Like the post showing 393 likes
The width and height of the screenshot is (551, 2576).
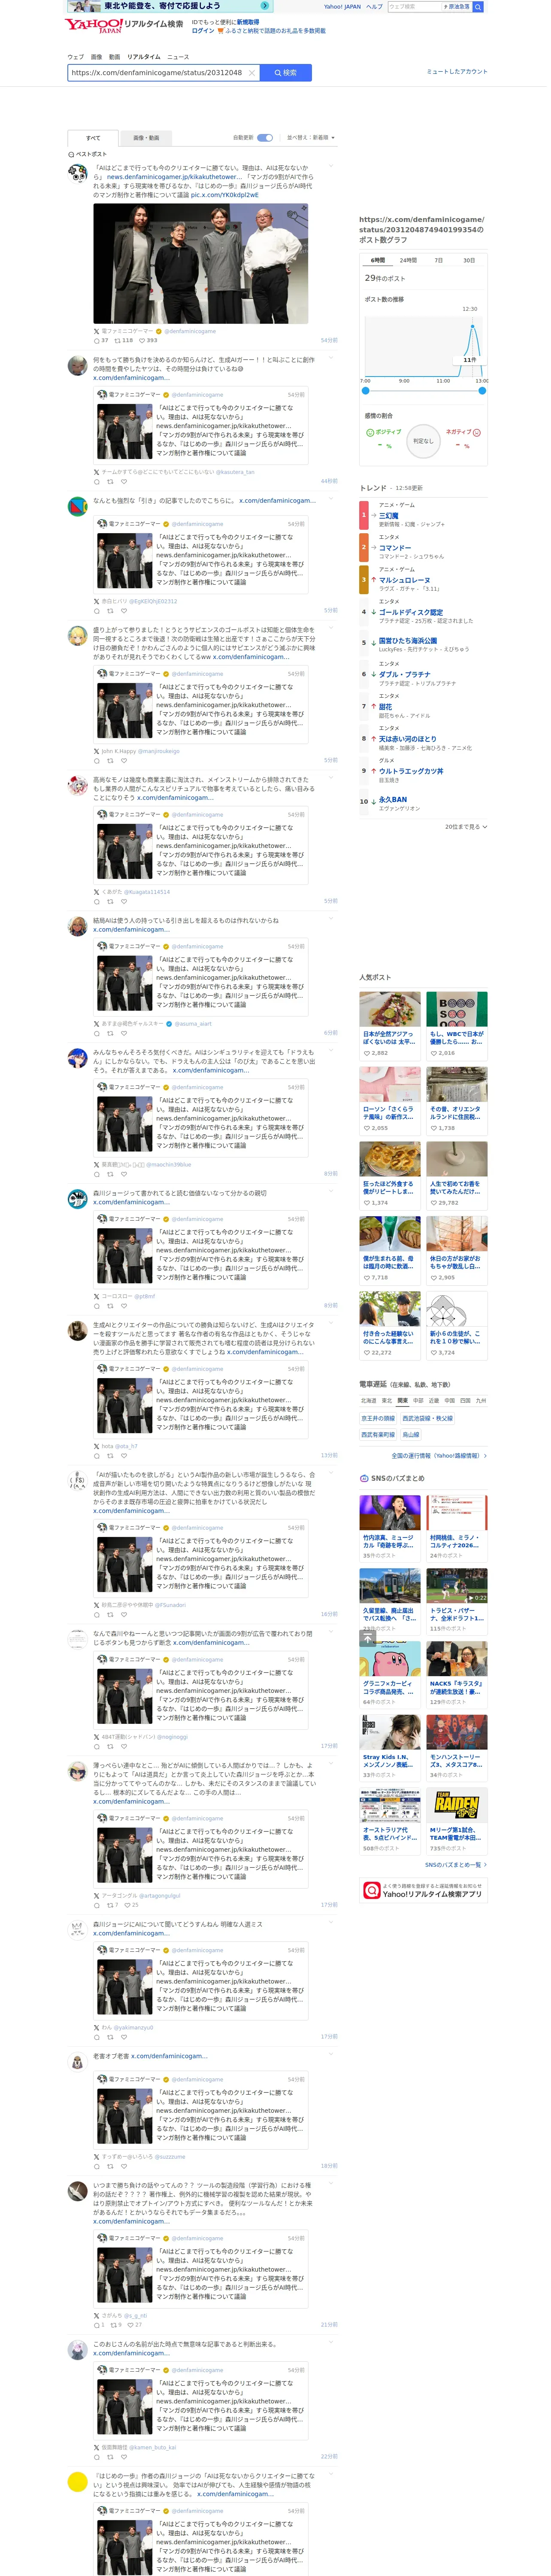pos(141,340)
